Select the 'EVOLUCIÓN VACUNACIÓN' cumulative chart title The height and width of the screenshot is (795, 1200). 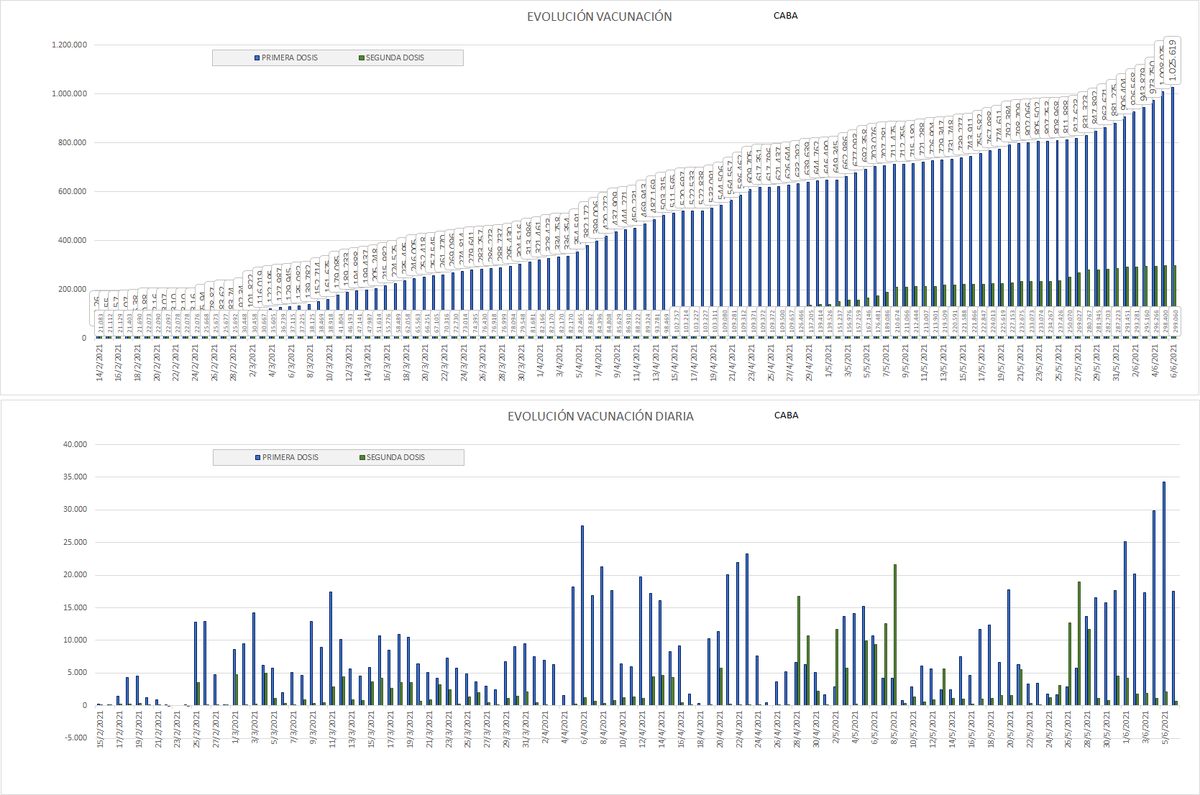[599, 17]
